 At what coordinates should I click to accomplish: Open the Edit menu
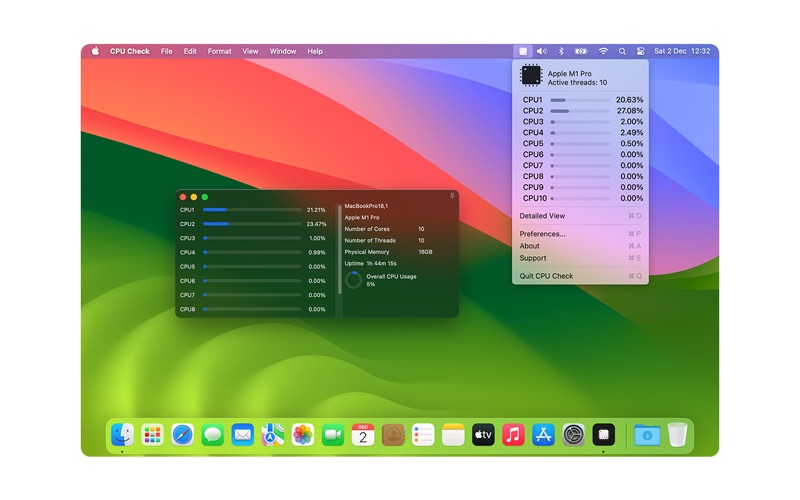click(190, 51)
